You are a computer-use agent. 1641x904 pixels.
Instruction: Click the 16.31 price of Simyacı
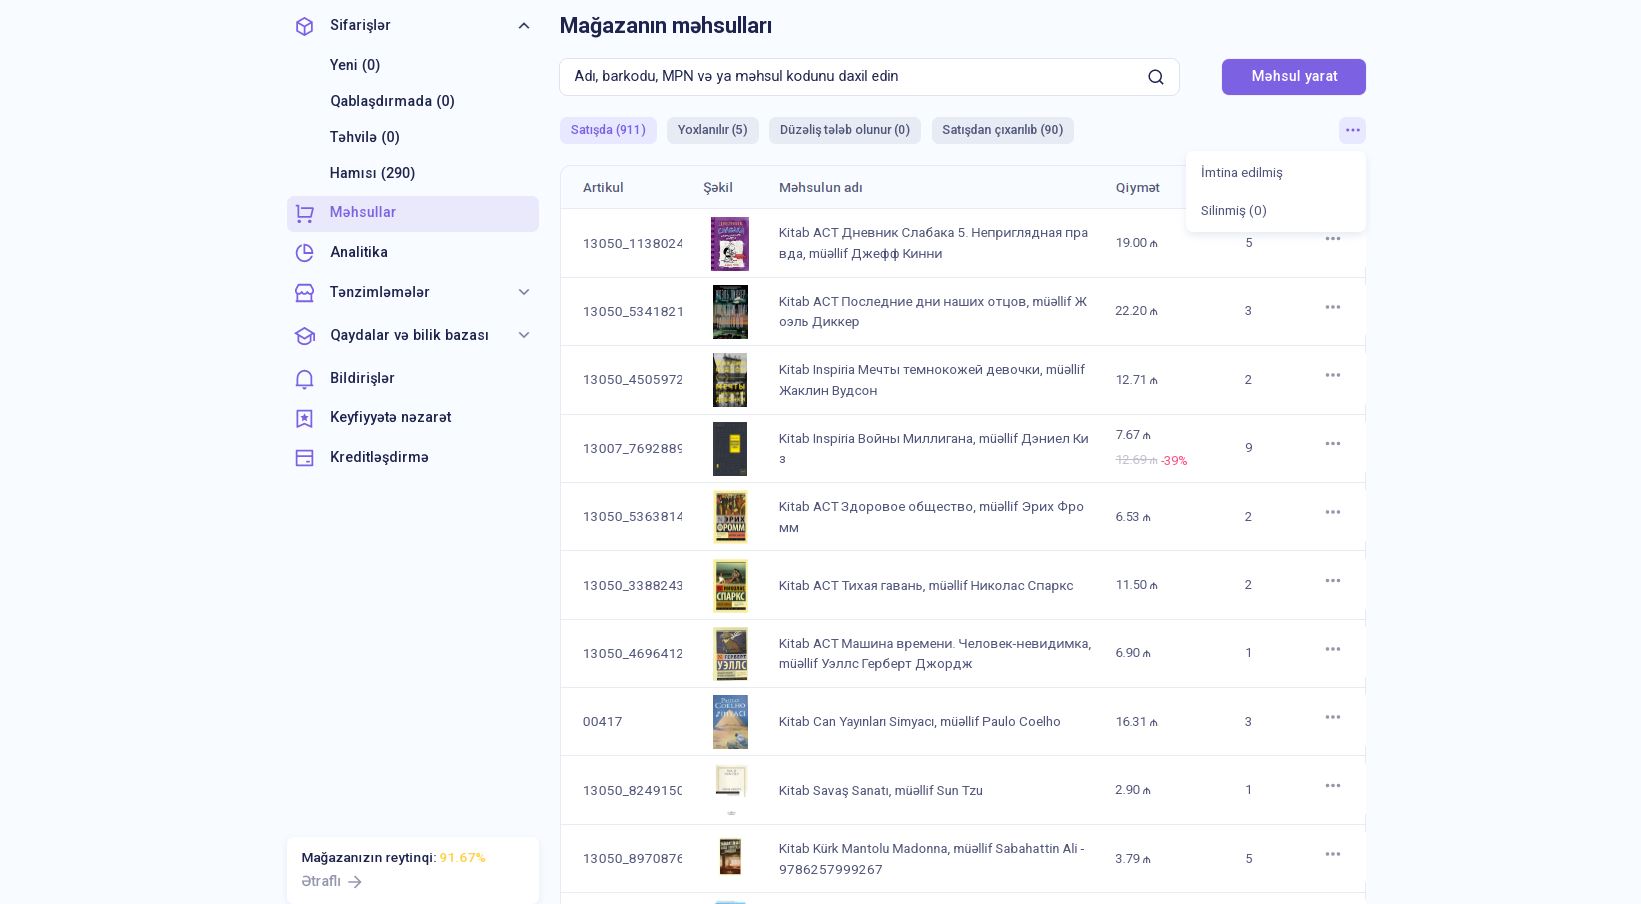click(x=1137, y=722)
